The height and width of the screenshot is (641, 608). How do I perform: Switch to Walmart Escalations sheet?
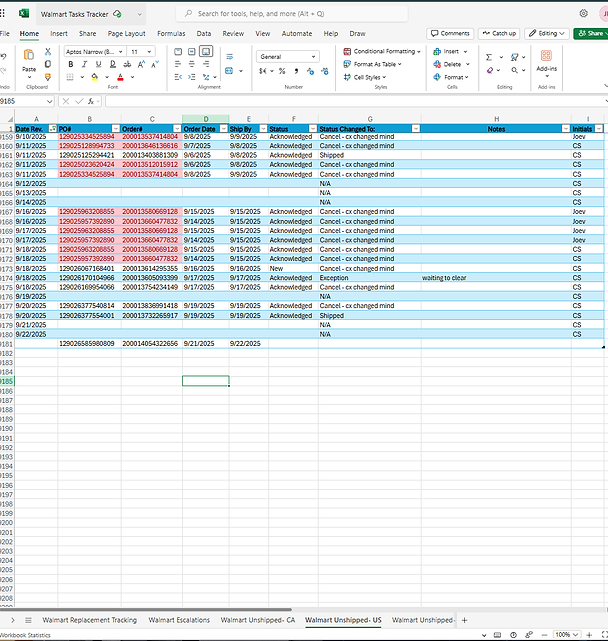[x=179, y=620]
